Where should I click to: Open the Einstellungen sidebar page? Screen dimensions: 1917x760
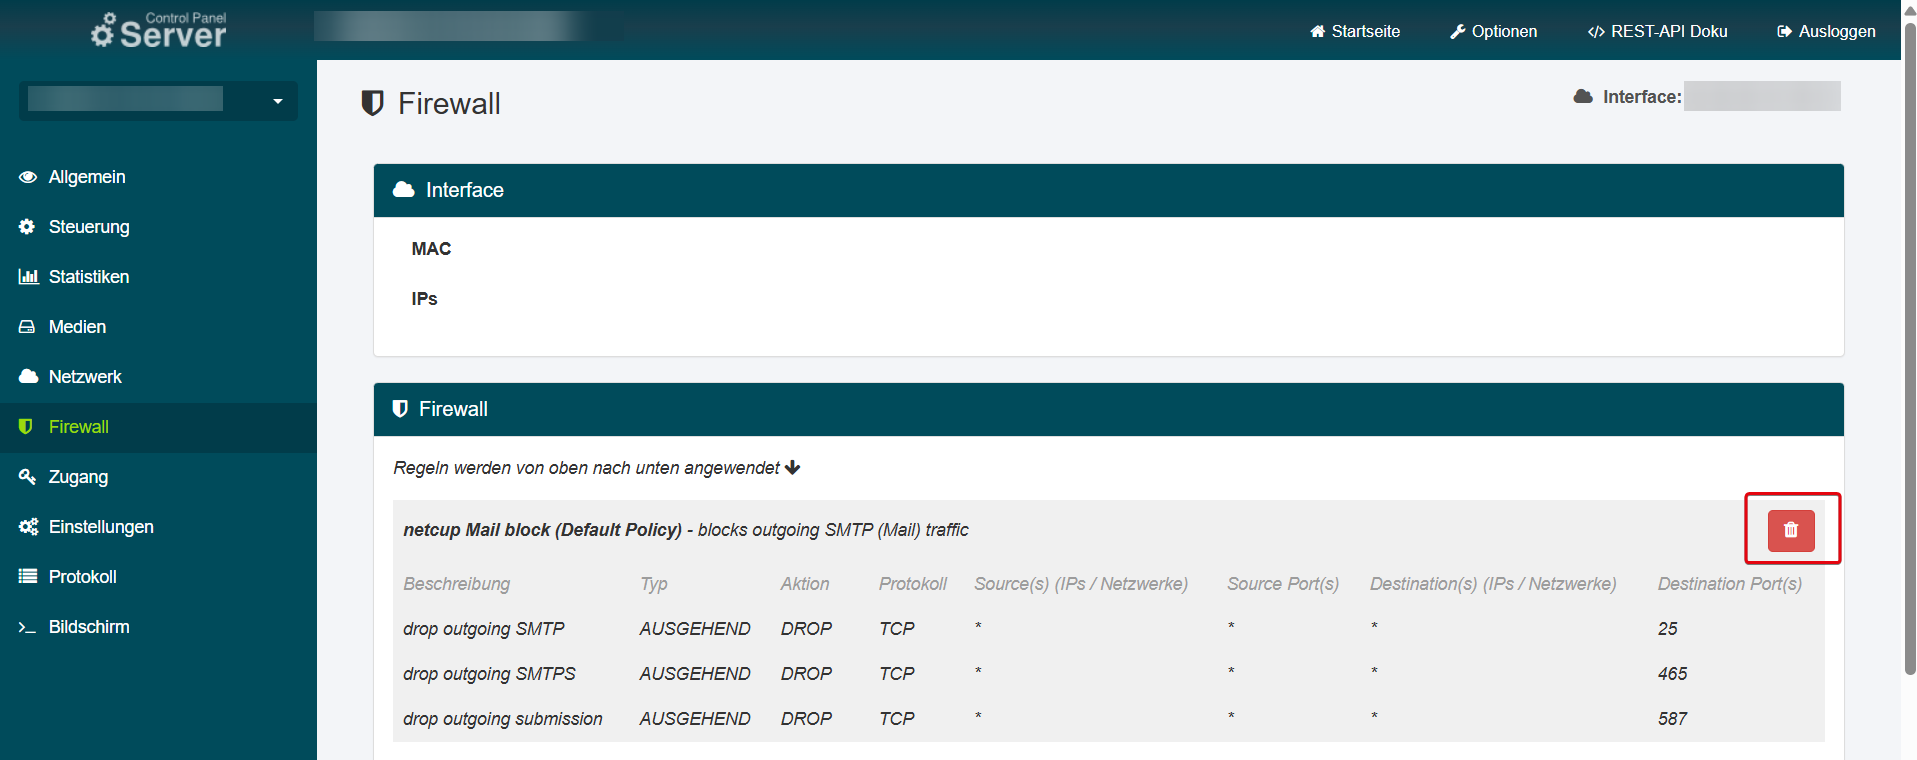tap(100, 527)
